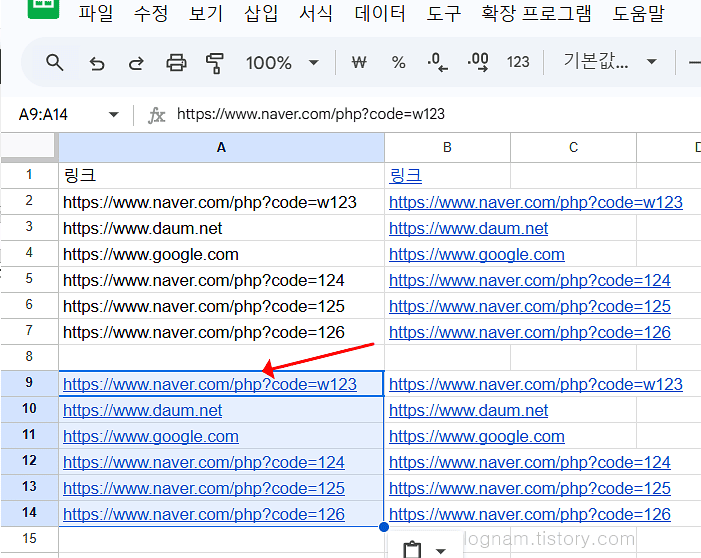Image resolution: width=701 pixels, height=558 pixels.
Task: Open the 확장 프로그램 menu
Action: 536,13
